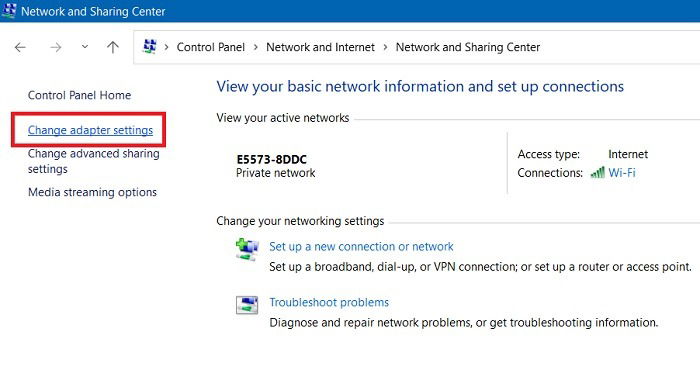The width and height of the screenshot is (700, 387).
Task: Click the Control Panel icon in address bar
Action: click(x=150, y=46)
